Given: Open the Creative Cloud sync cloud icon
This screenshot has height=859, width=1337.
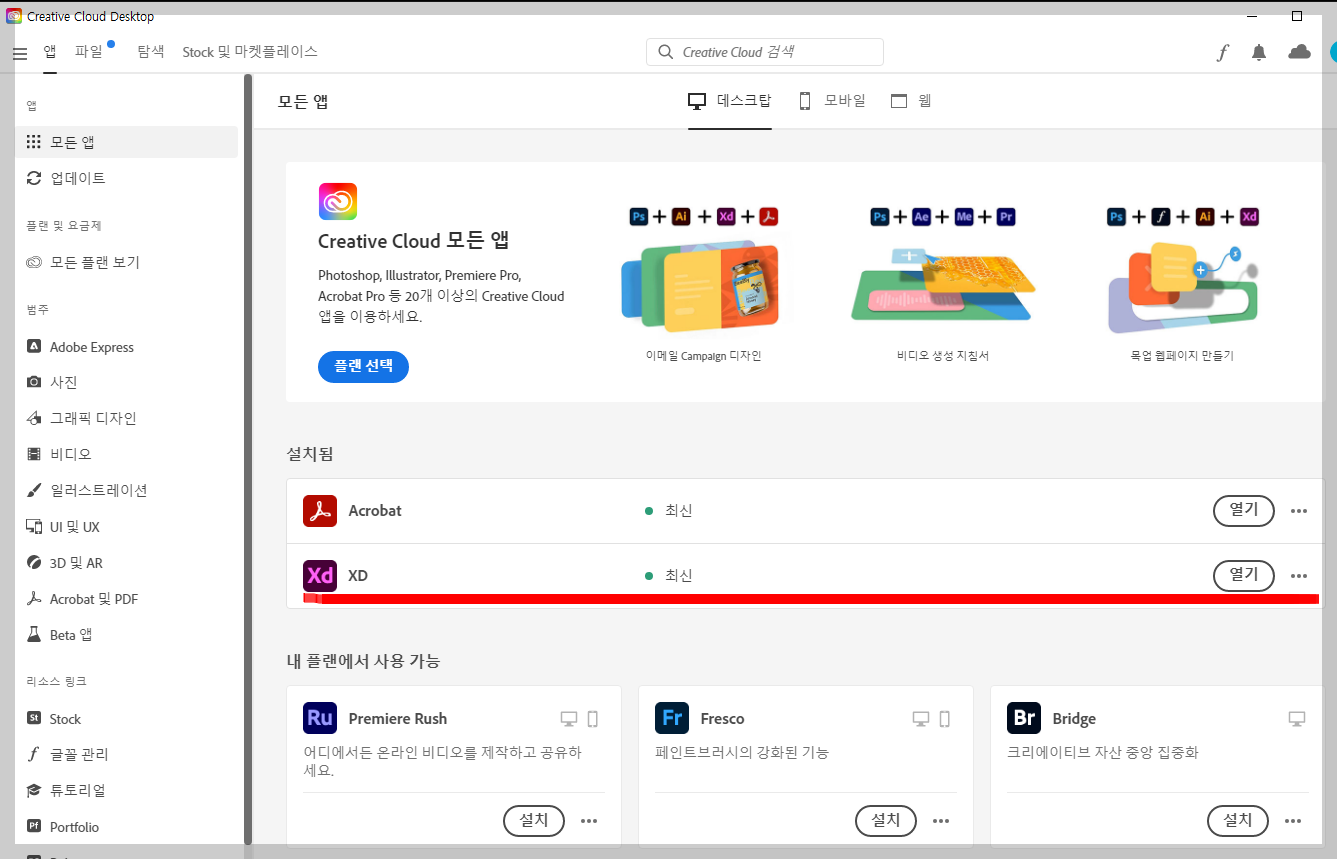Looking at the screenshot, I should pyautogui.click(x=1299, y=51).
